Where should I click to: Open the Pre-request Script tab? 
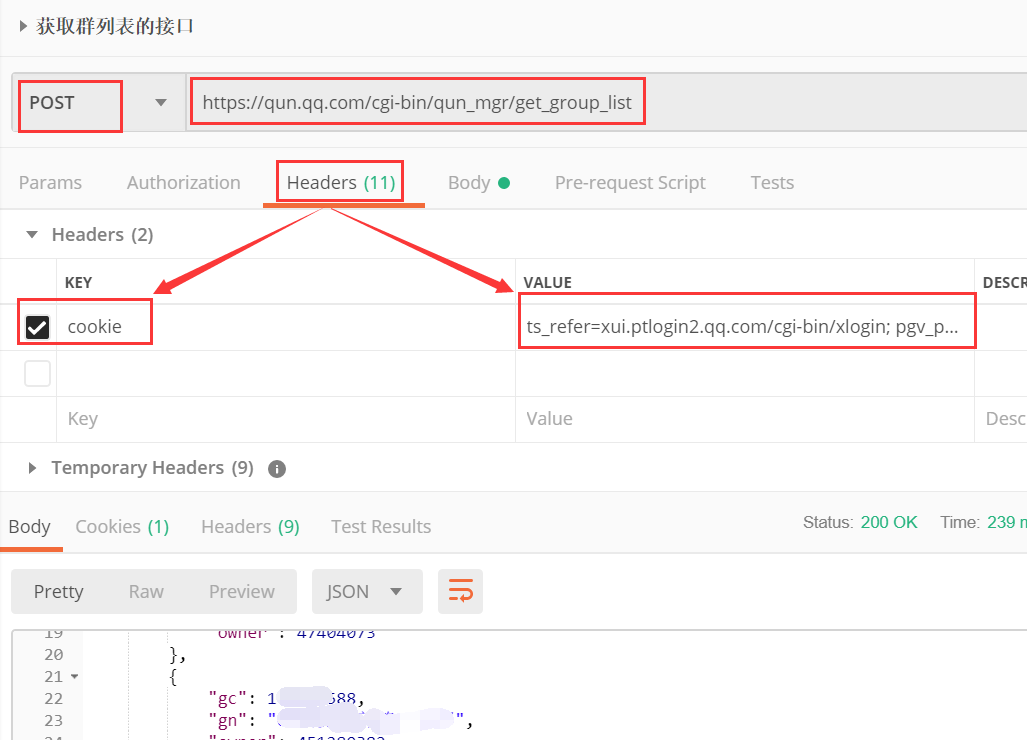[630, 183]
